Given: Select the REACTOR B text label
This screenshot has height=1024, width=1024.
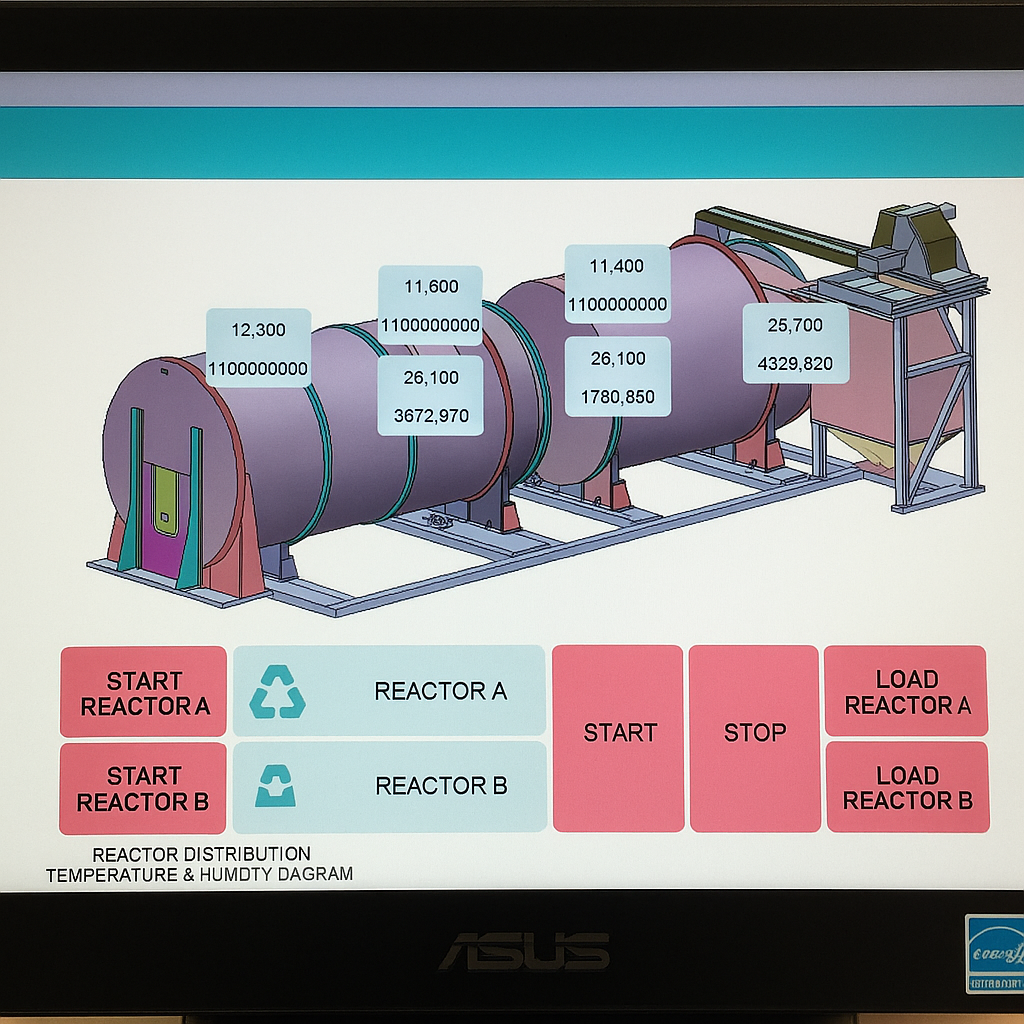Looking at the screenshot, I should pyautogui.click(x=441, y=786).
